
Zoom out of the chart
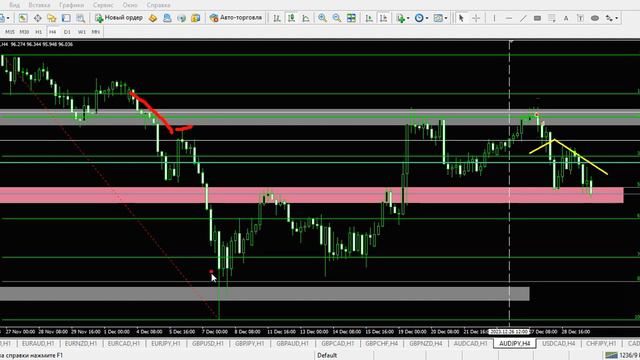[337, 18]
